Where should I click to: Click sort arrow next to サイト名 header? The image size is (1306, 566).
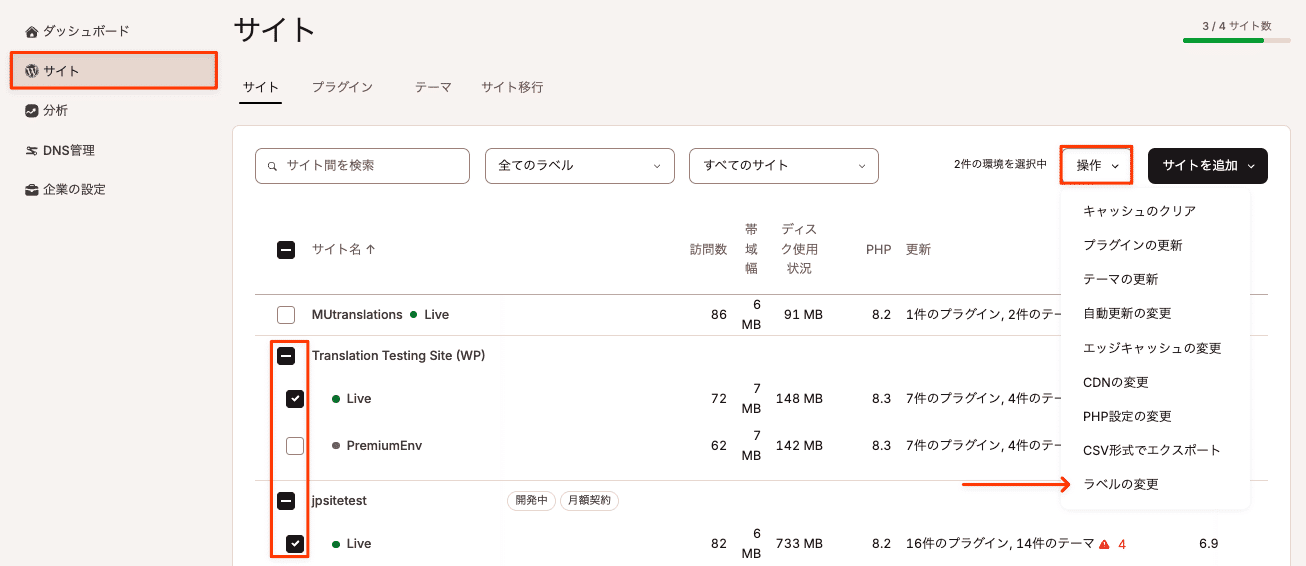pyautogui.click(x=371, y=250)
